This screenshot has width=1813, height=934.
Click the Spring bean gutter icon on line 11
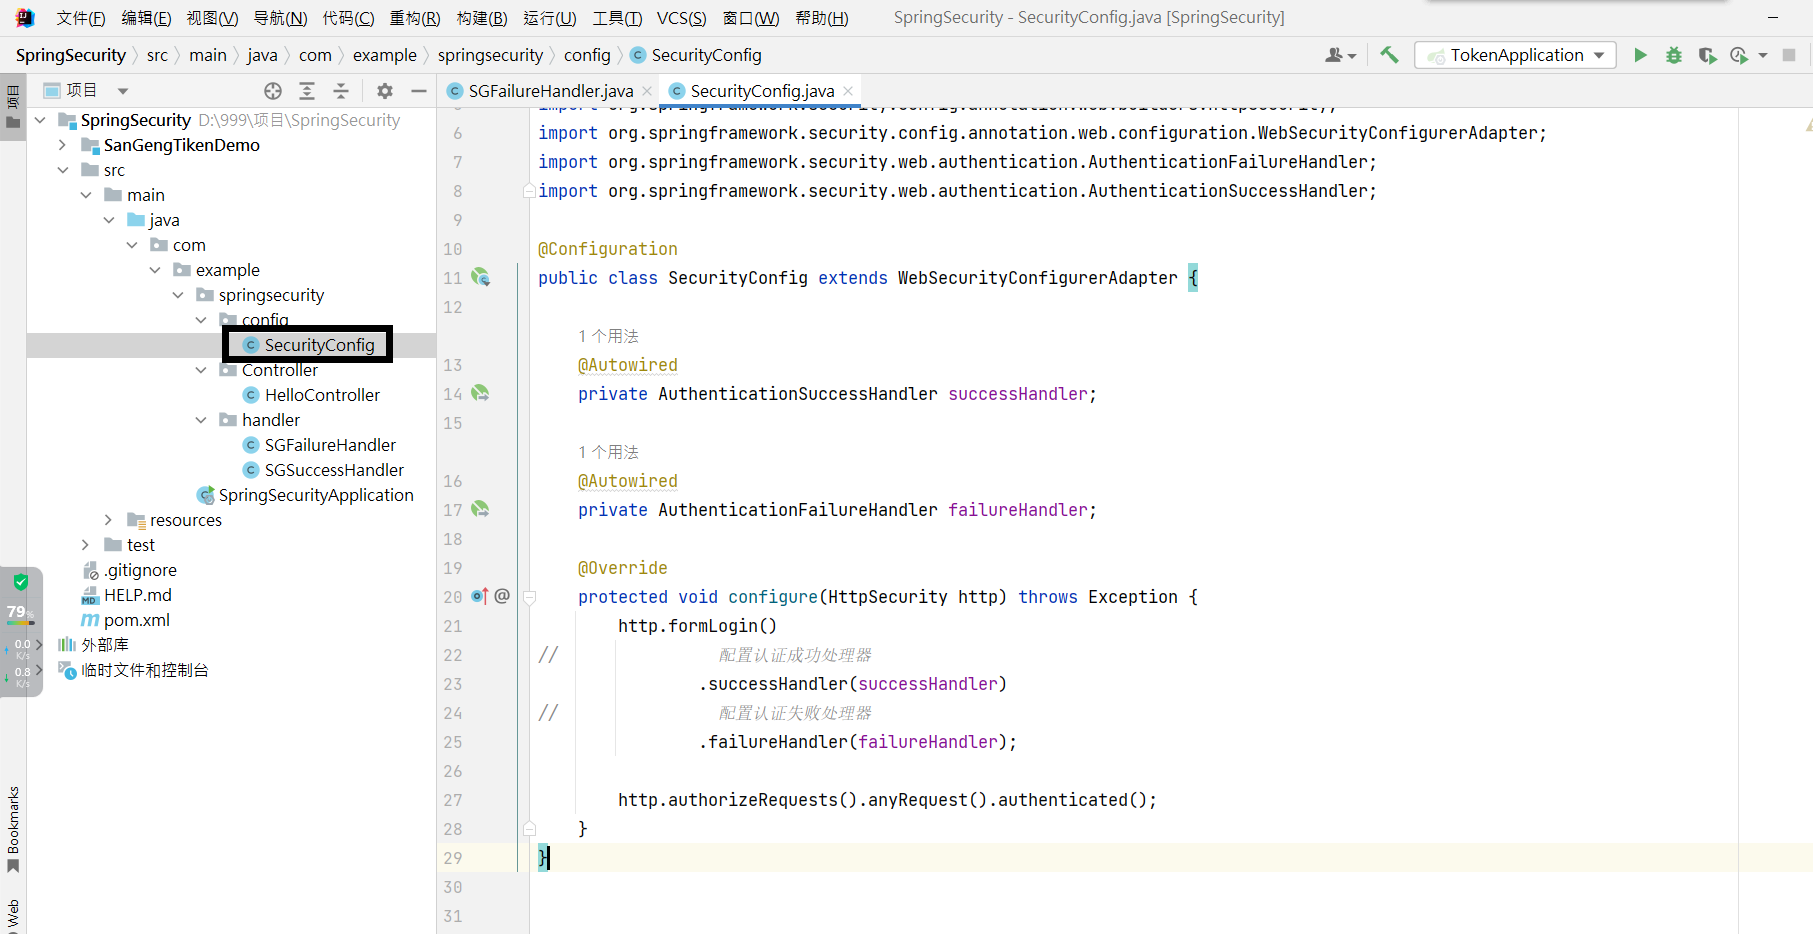pos(481,278)
